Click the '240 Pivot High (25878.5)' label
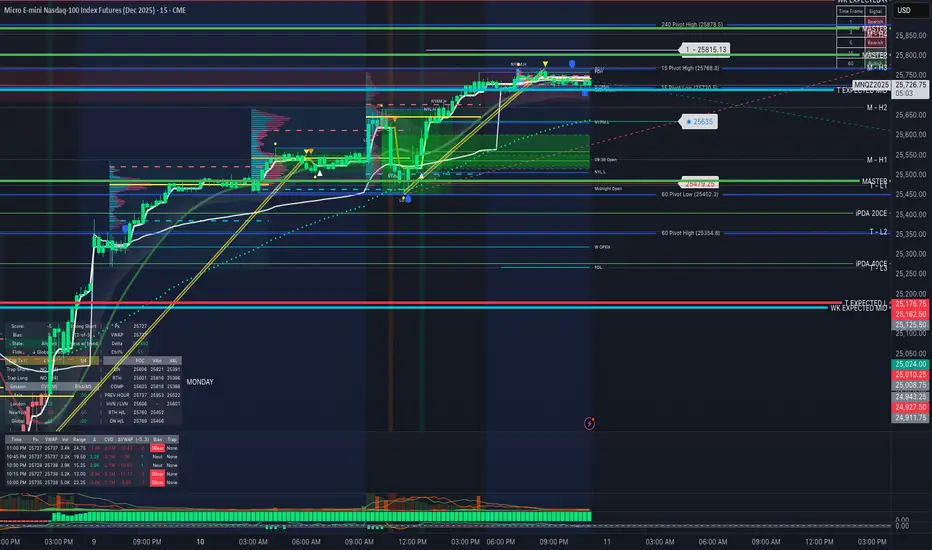 [x=692, y=25]
